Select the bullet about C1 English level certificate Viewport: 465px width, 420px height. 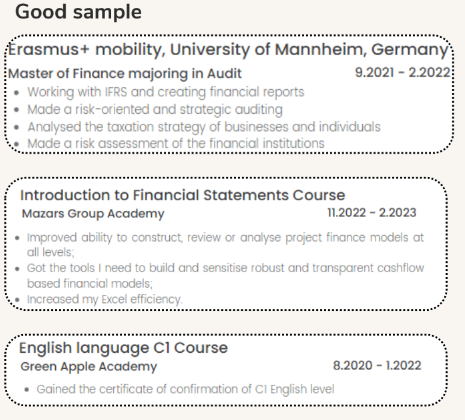click(x=185, y=389)
